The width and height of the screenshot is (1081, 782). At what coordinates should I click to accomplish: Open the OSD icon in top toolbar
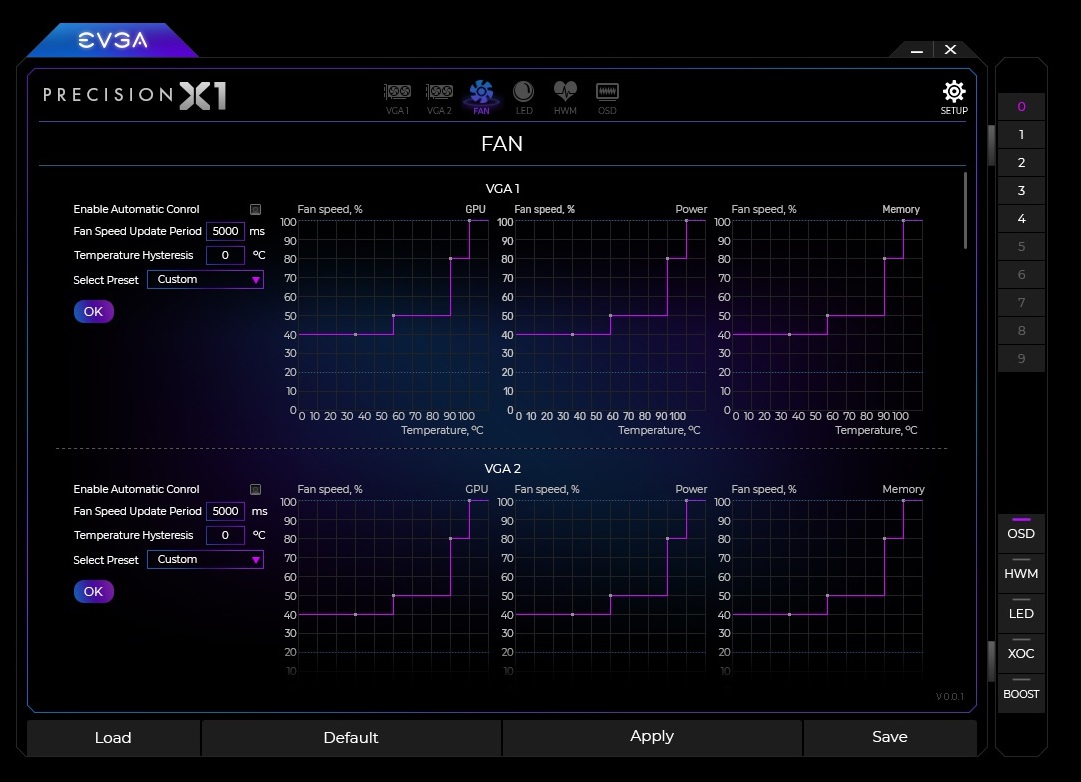607,99
